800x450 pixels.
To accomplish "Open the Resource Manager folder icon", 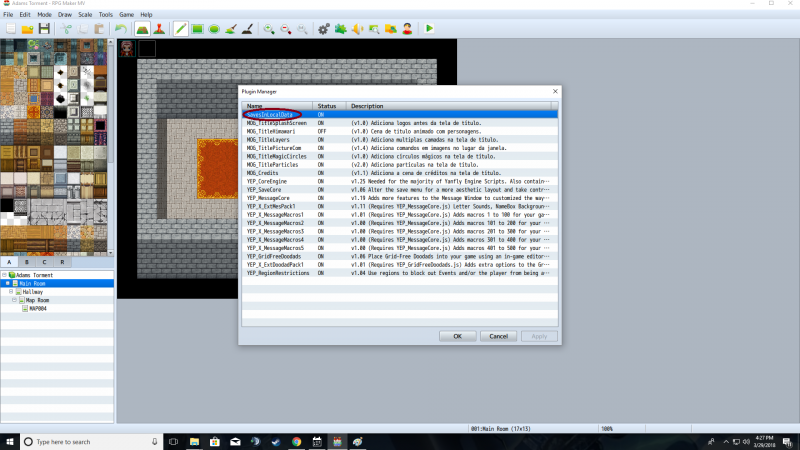I will 391,29.
